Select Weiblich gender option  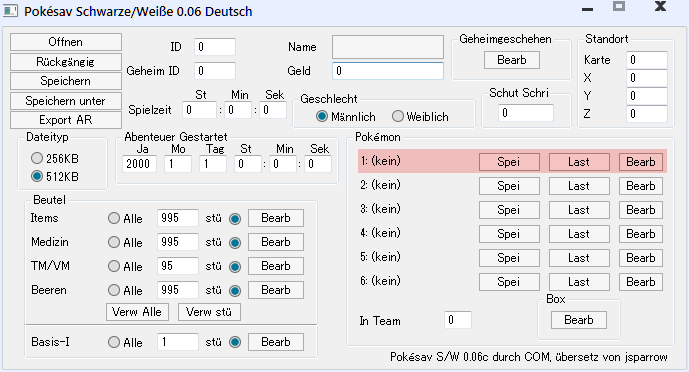pyautogui.click(x=398, y=116)
